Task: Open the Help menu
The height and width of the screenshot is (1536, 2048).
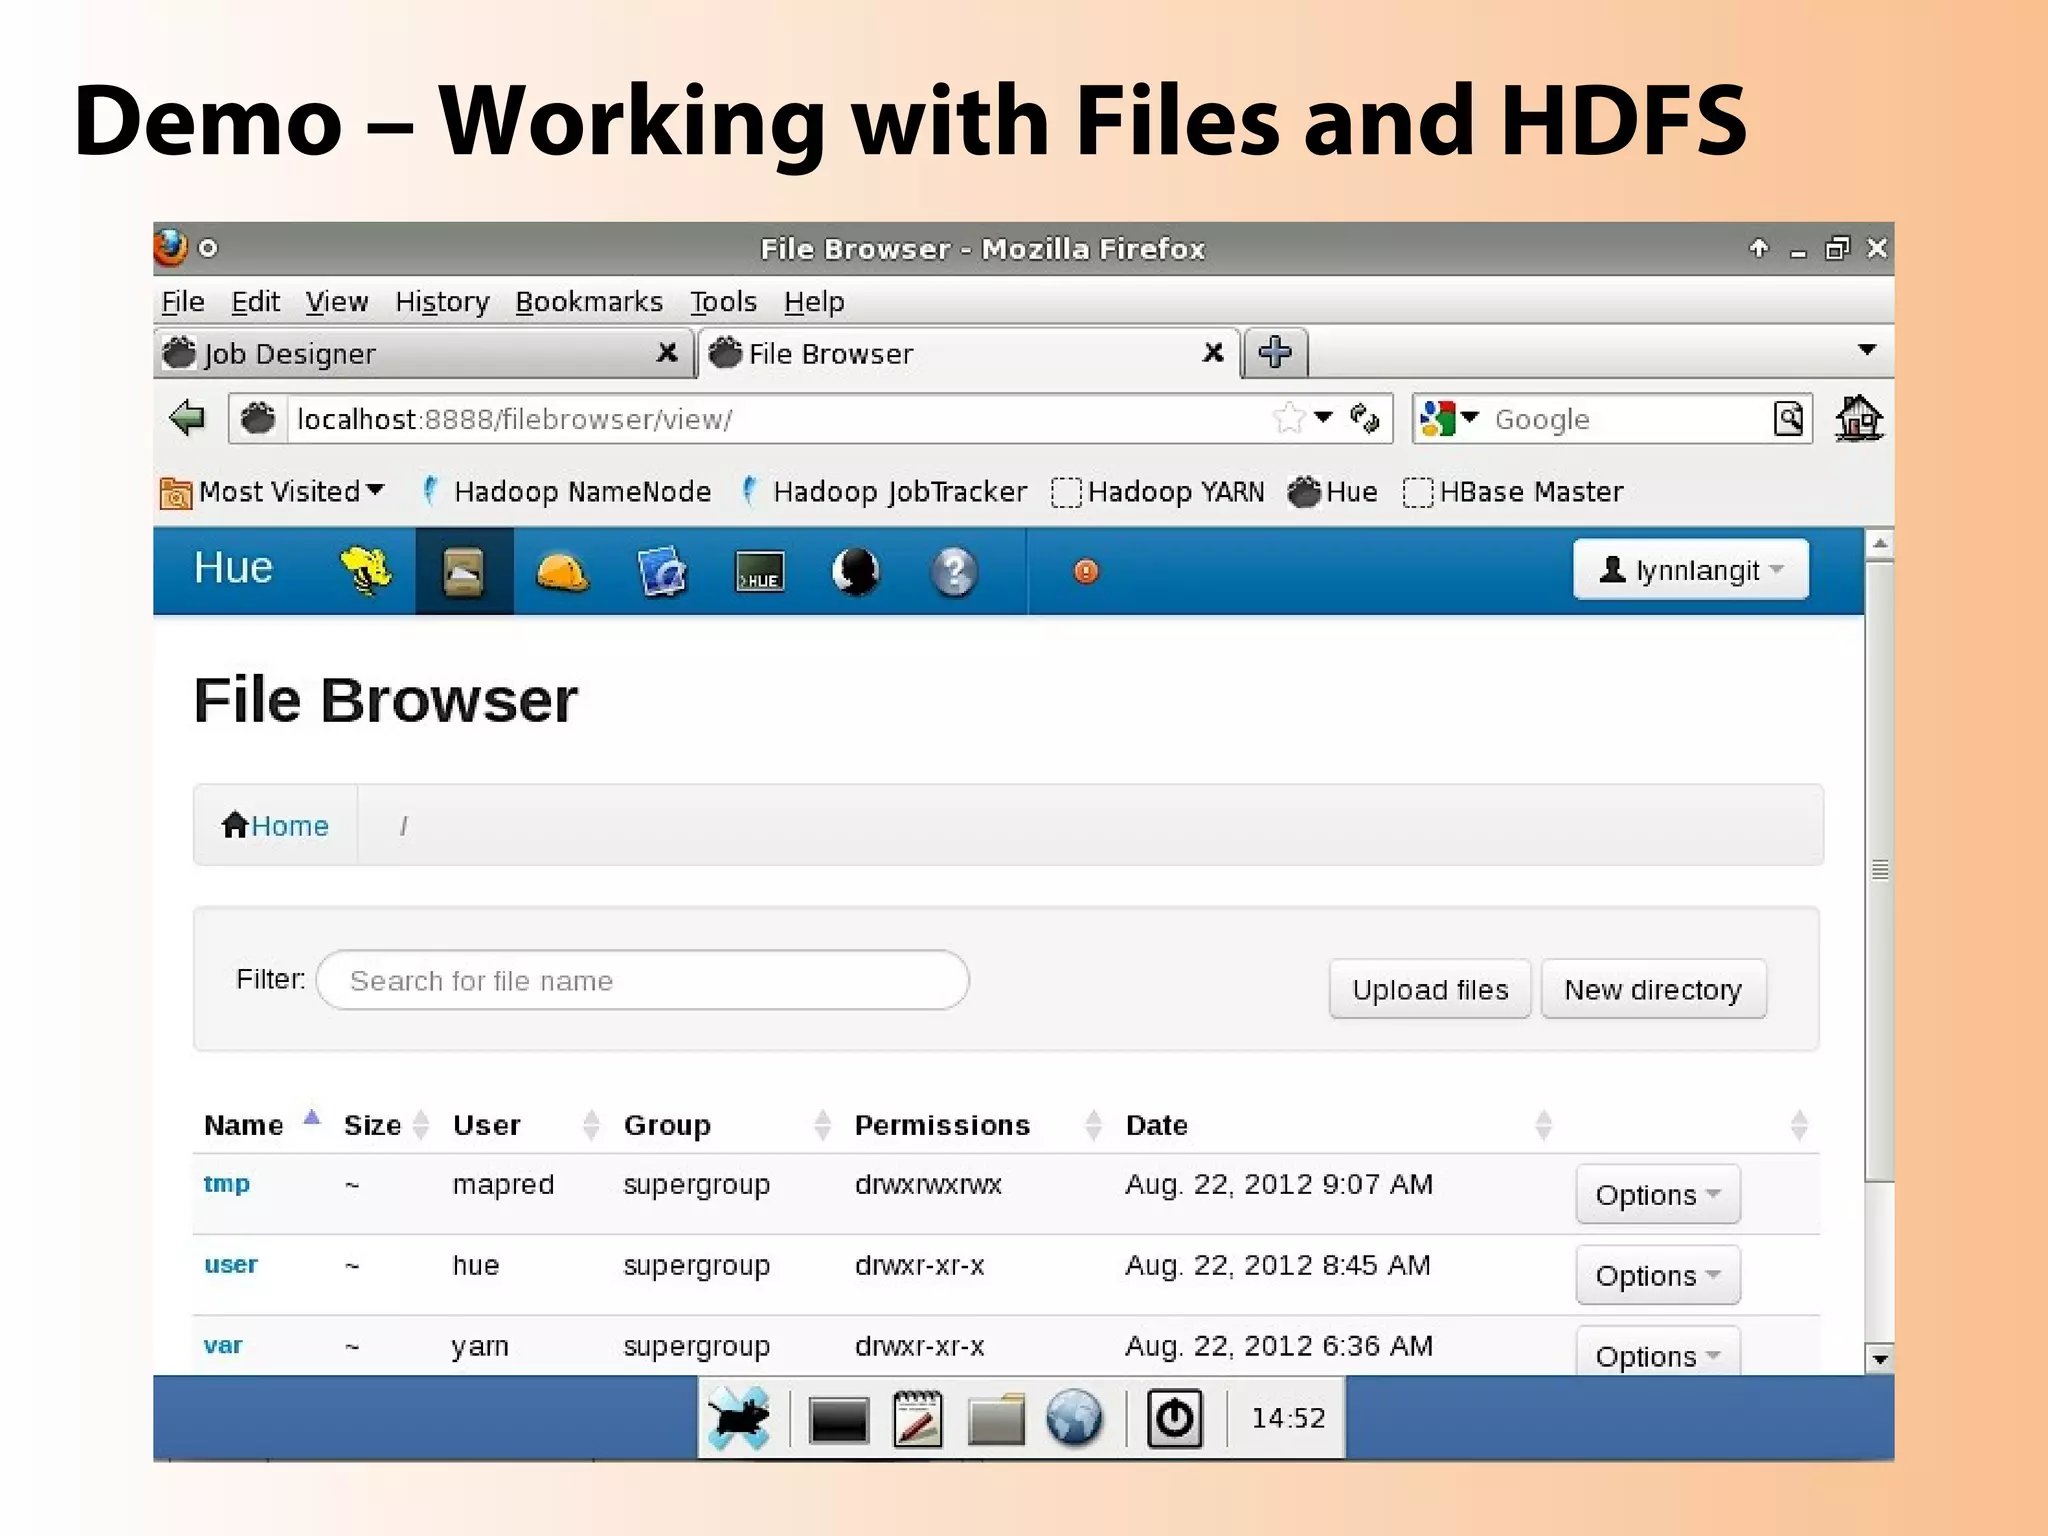Action: click(x=814, y=301)
